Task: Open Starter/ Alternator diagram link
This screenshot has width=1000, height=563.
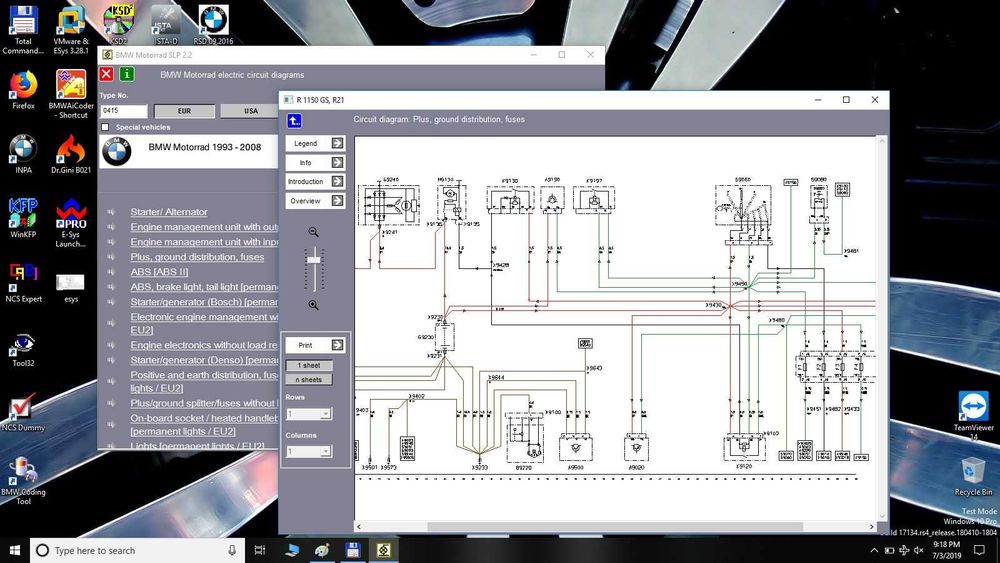Action: point(169,212)
